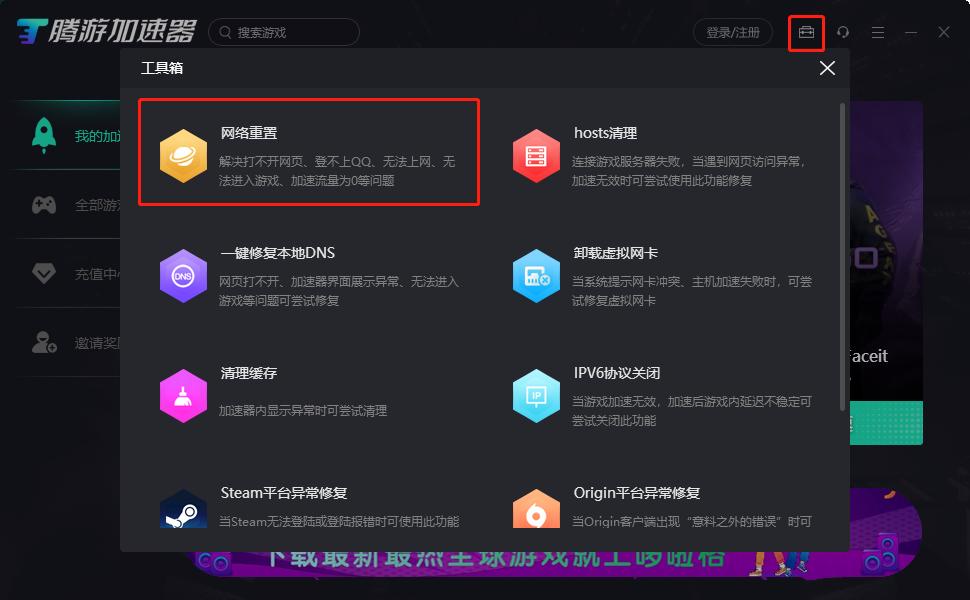This screenshot has height=600, width=970.
Task: Close the 工具箱 panel
Action: click(826, 68)
